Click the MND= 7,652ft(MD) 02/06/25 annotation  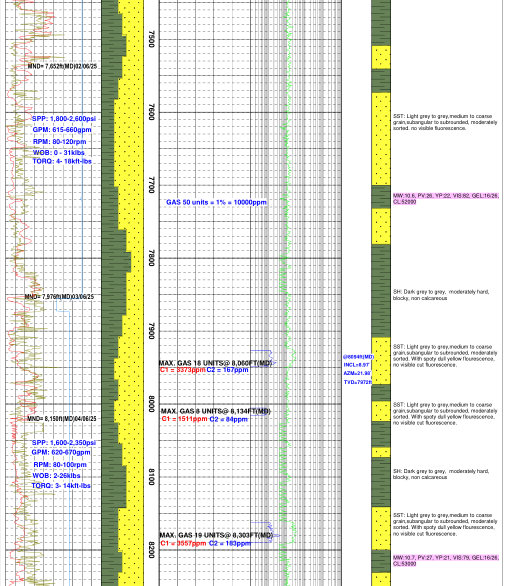[x=62, y=66]
